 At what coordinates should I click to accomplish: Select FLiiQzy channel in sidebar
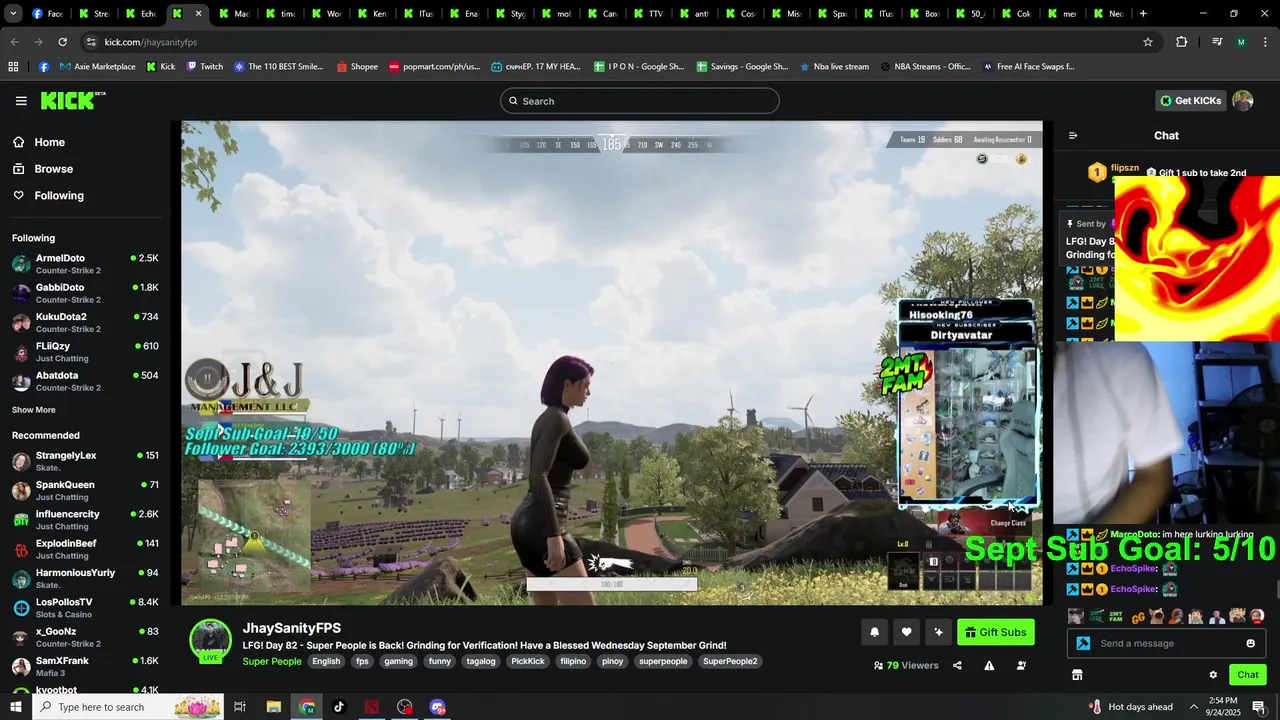[85, 351]
